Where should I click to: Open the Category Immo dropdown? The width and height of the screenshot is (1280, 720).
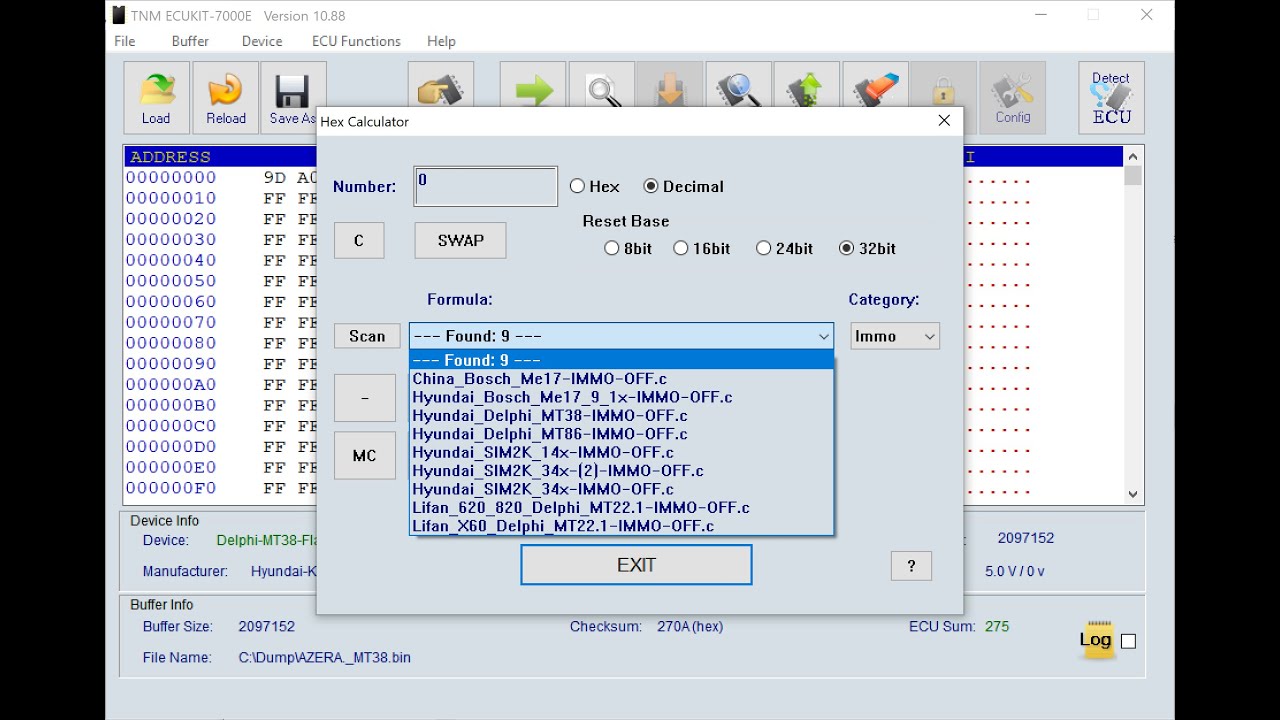pos(895,336)
